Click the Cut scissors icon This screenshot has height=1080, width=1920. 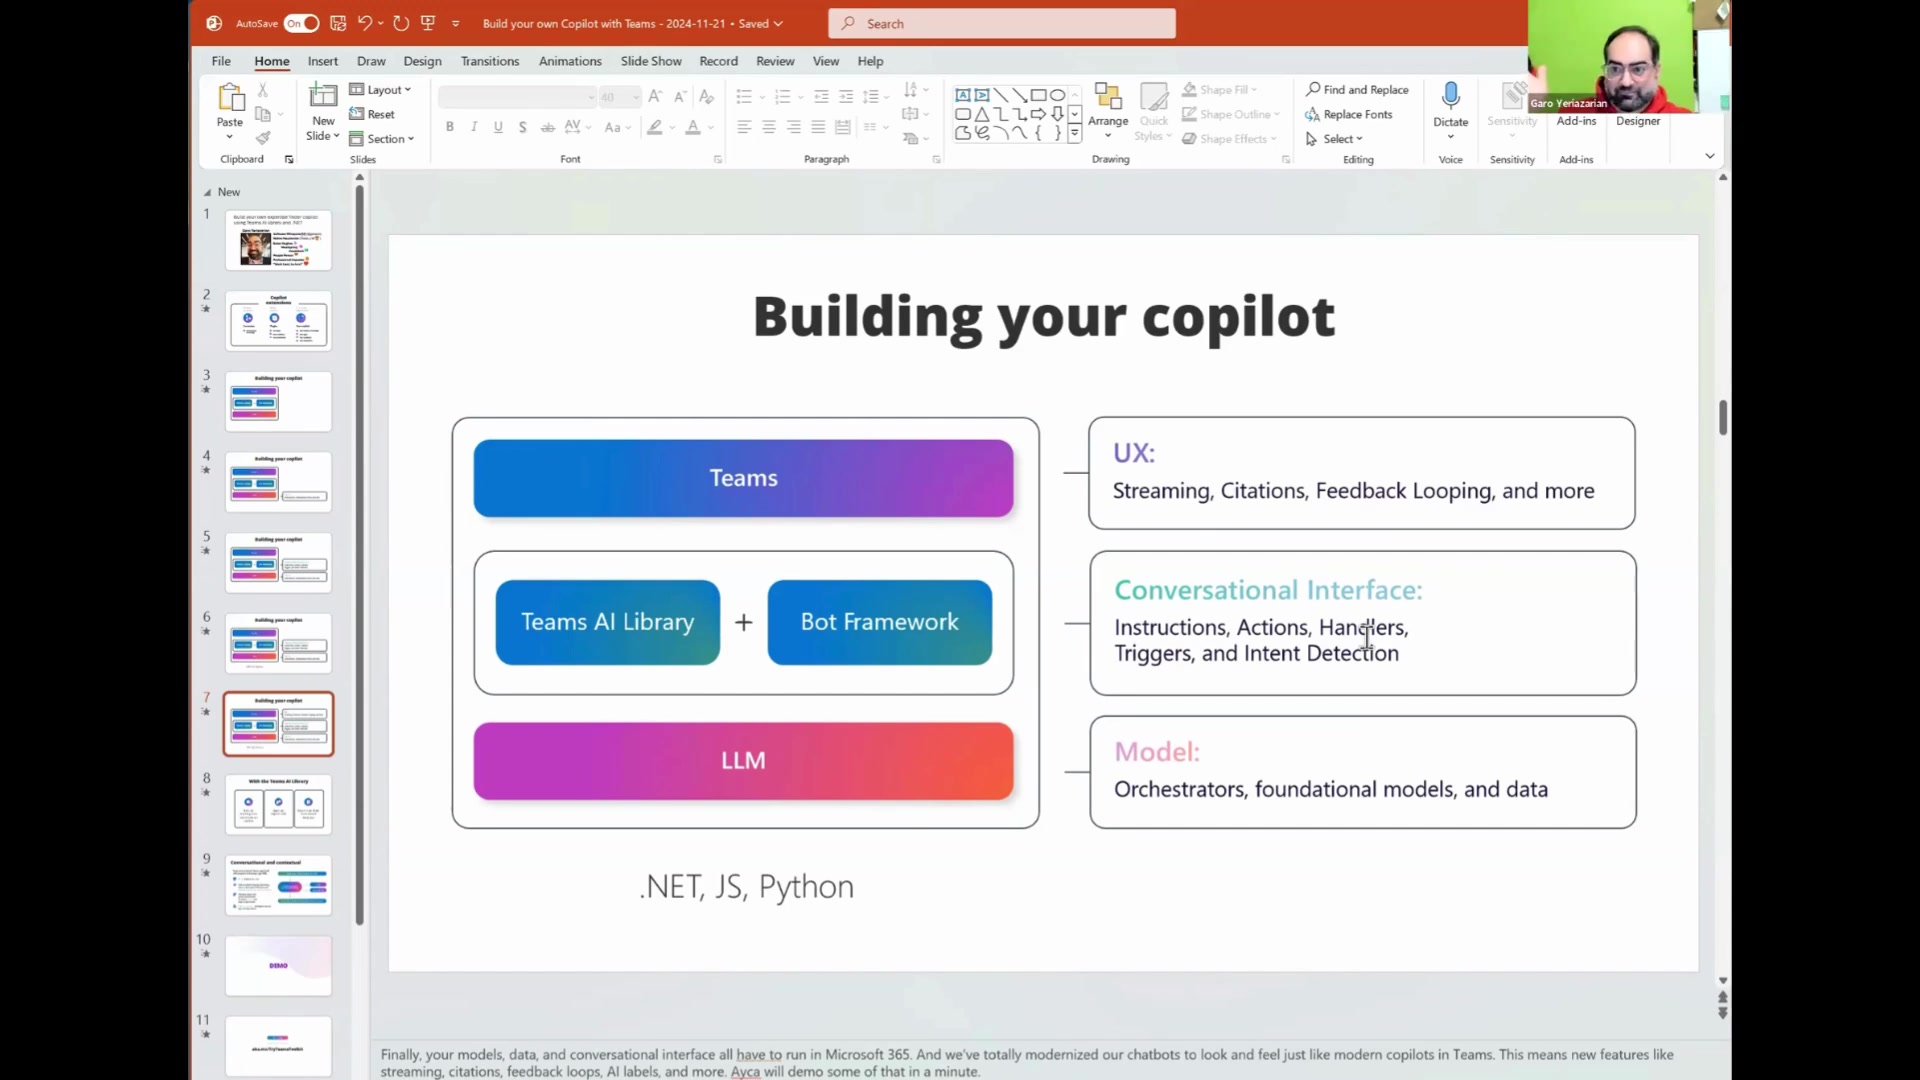(263, 90)
